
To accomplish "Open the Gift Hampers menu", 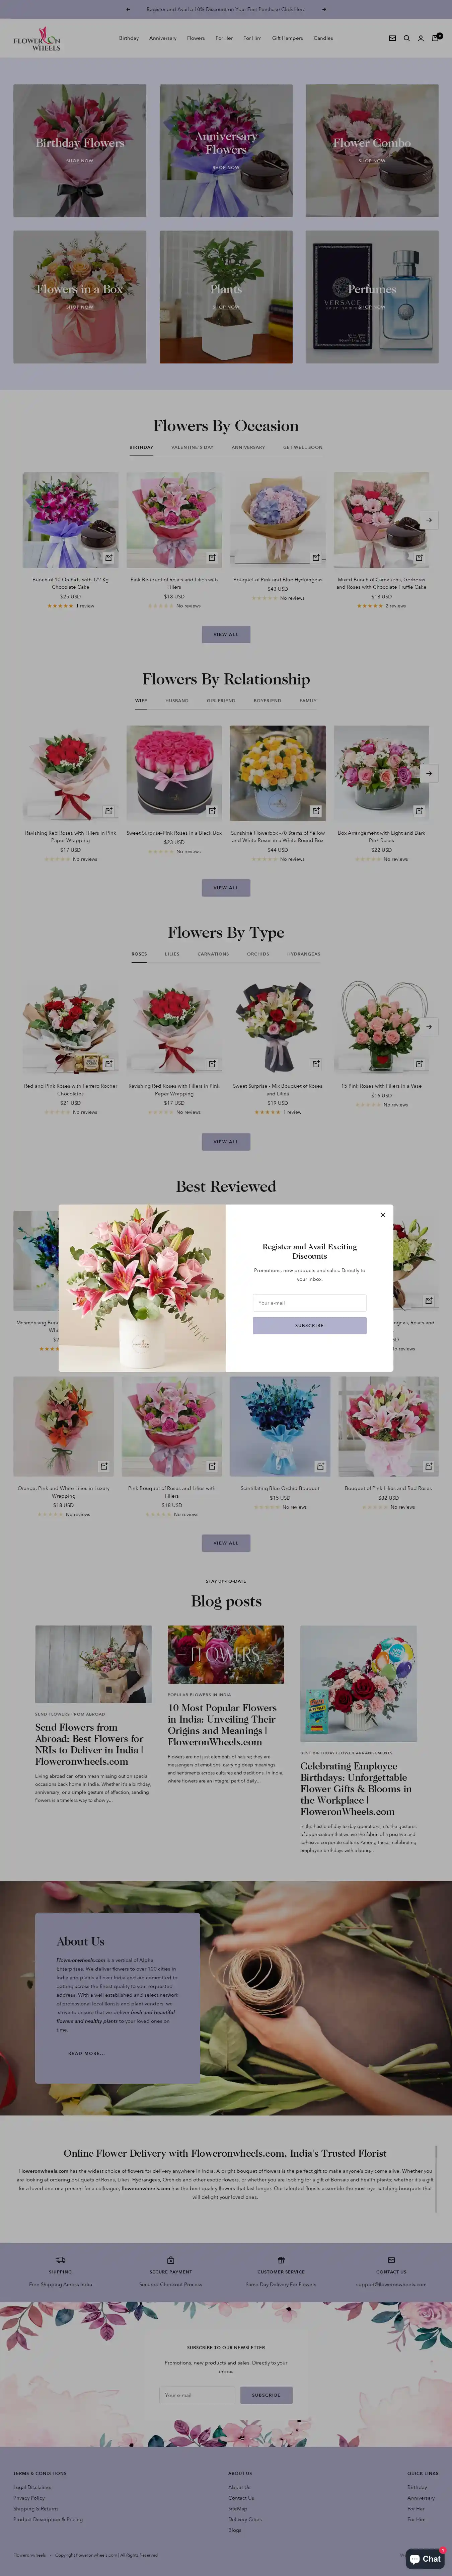I will point(287,38).
